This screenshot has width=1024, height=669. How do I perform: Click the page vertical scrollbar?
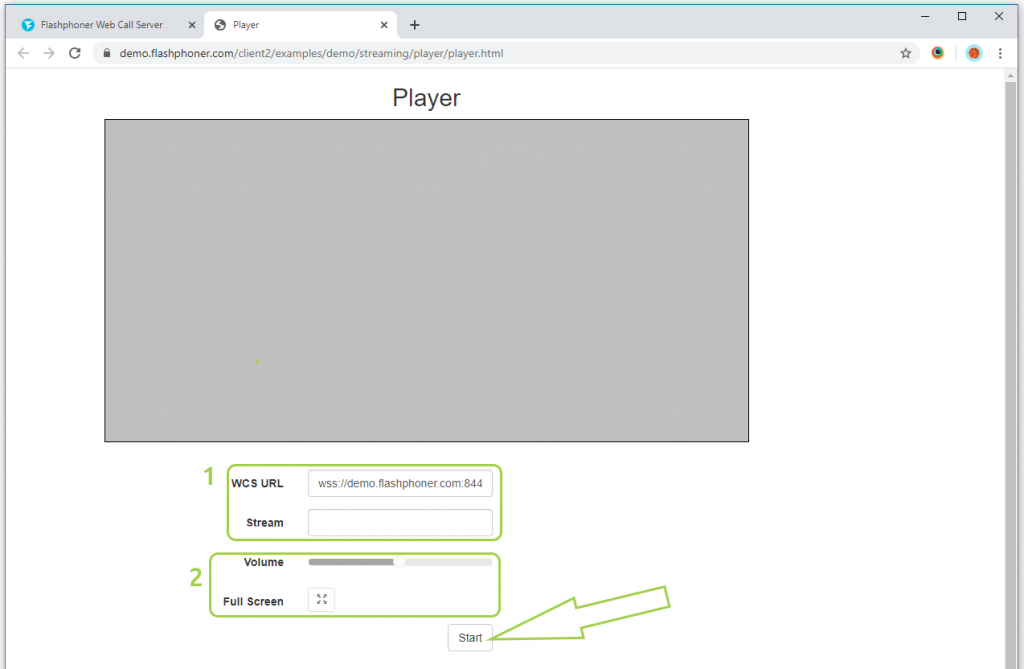pyautogui.click(x=1011, y=374)
